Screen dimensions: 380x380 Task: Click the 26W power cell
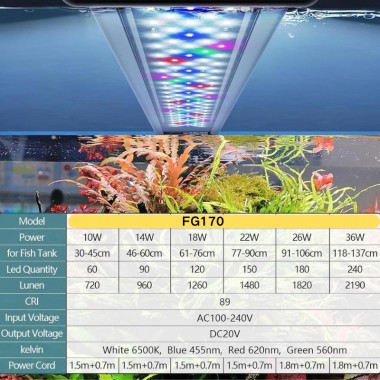[302, 237]
